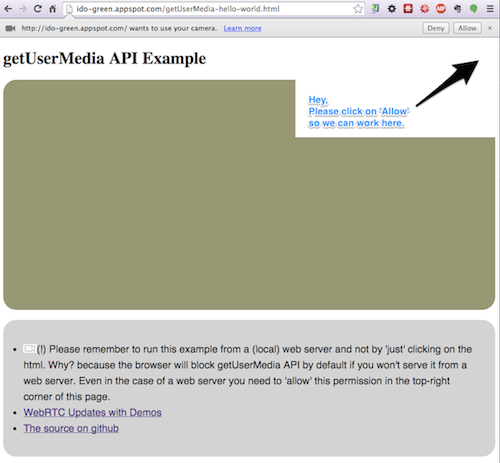Bookmark this page with the star icon

pos(358,9)
